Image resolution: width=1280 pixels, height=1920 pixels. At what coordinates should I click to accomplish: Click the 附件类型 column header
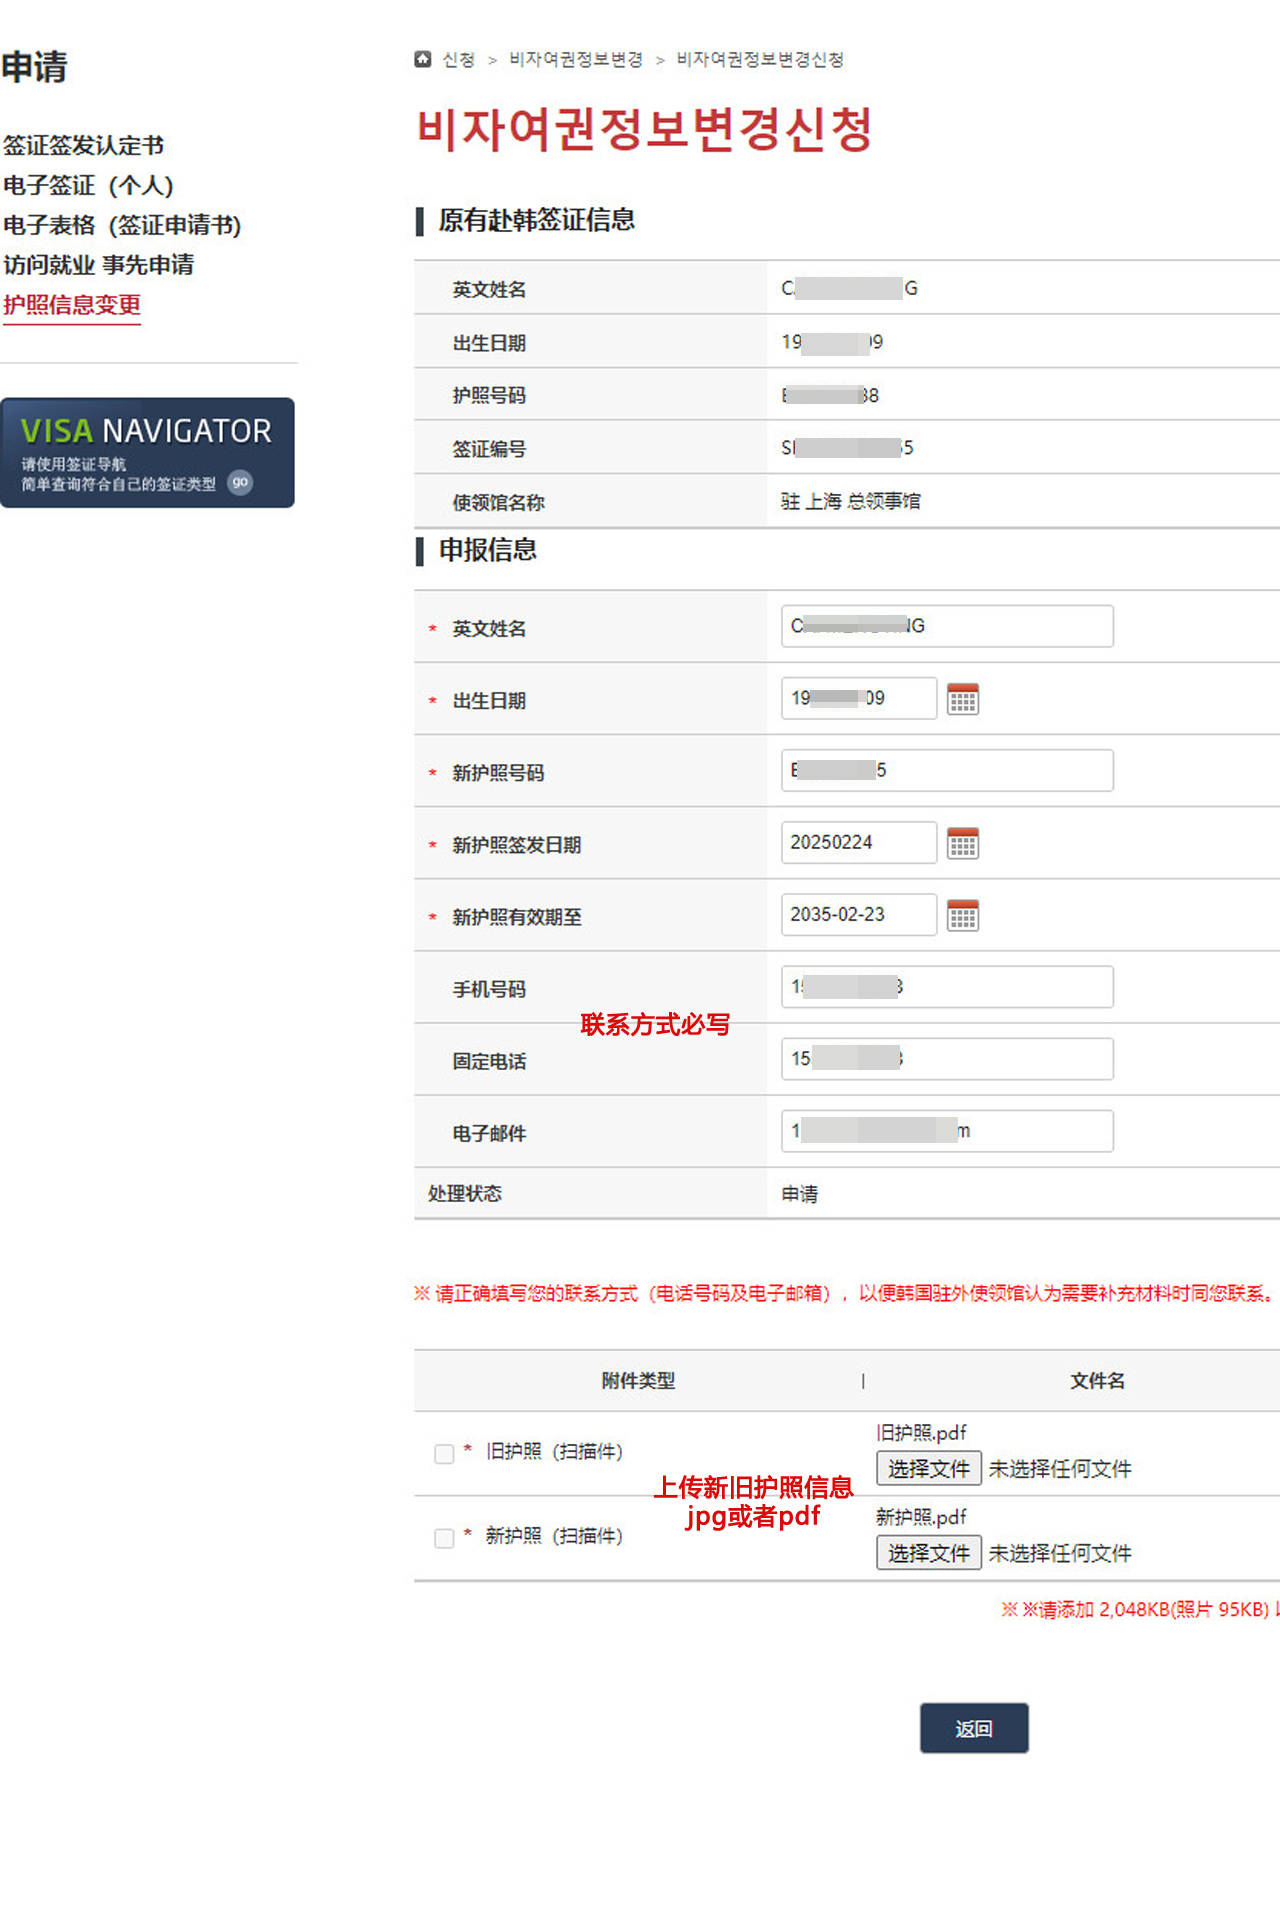[x=638, y=1380]
